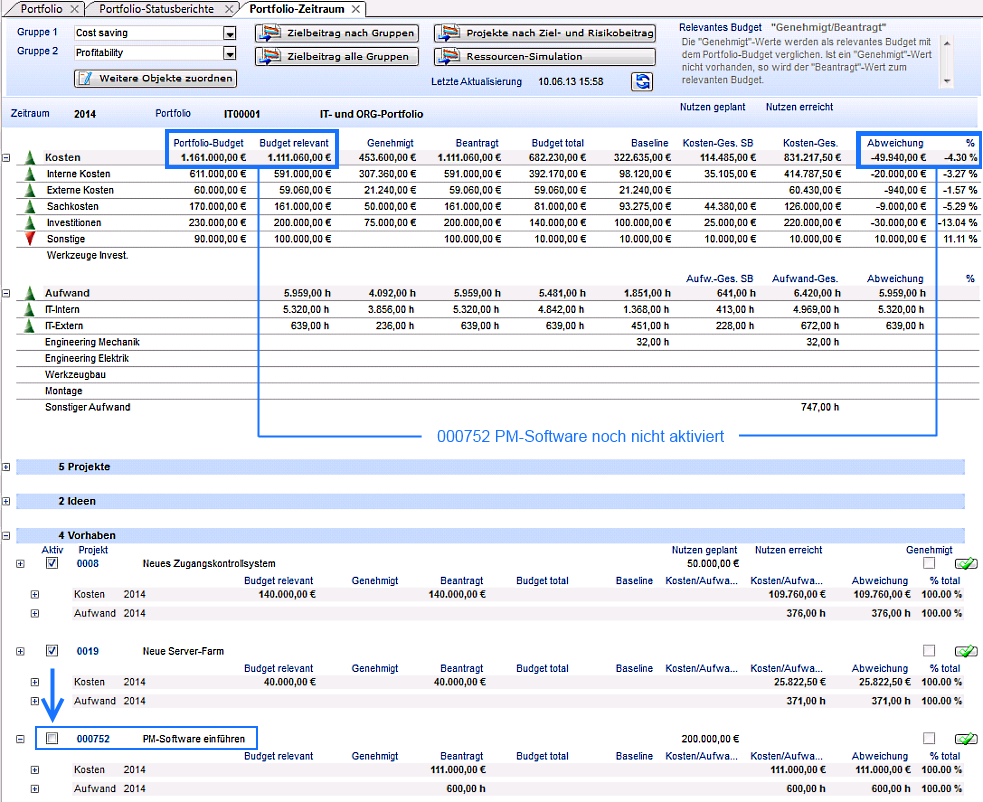The height and width of the screenshot is (802, 983).
Task: Expand the 2 Ideen section
Action: click(x=7, y=501)
